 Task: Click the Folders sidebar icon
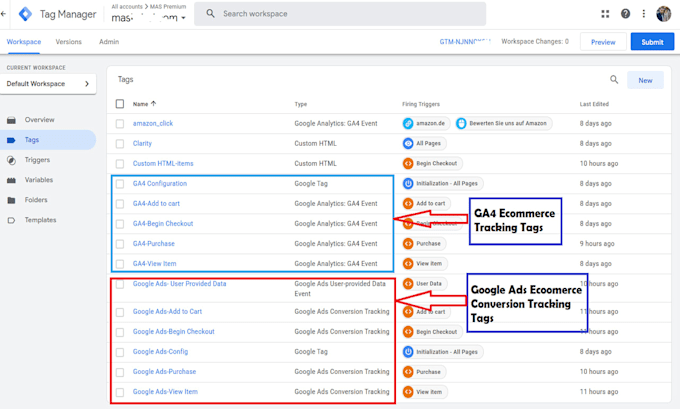pos(12,200)
